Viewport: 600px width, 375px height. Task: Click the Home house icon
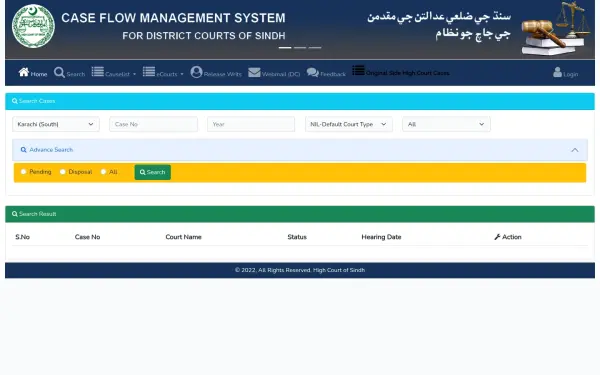tap(24, 72)
